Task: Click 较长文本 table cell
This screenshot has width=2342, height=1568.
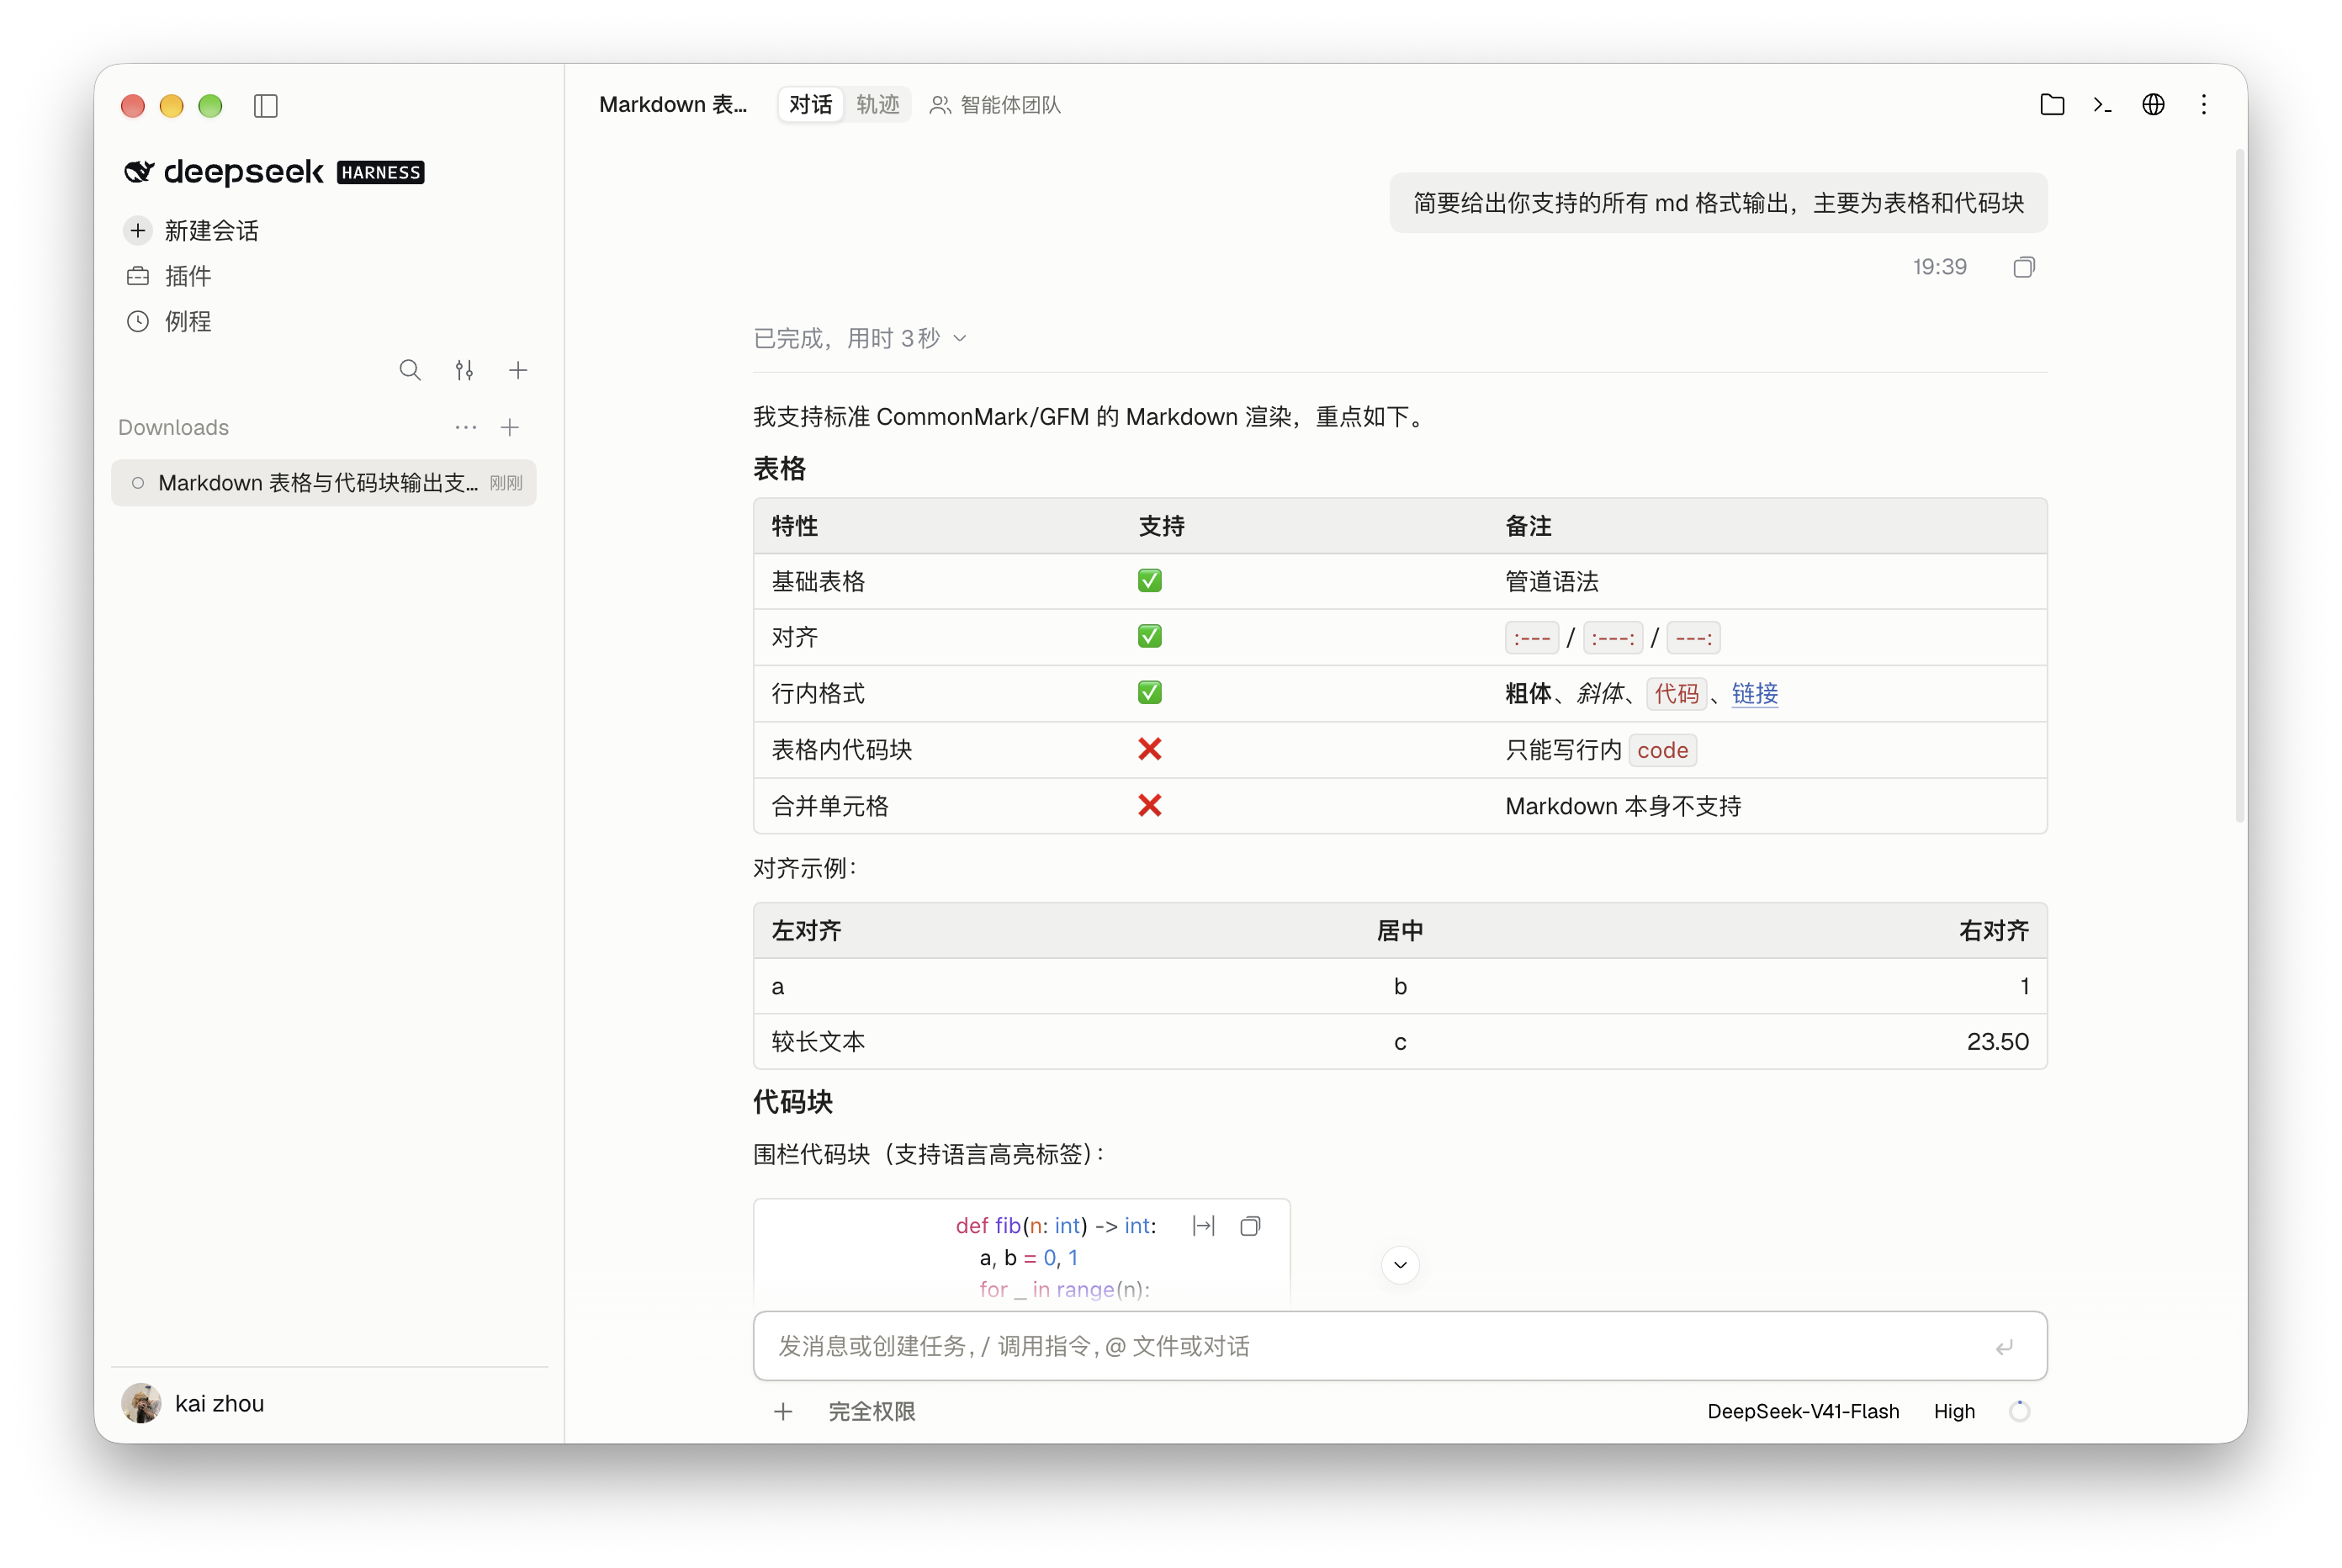Action: [818, 1041]
